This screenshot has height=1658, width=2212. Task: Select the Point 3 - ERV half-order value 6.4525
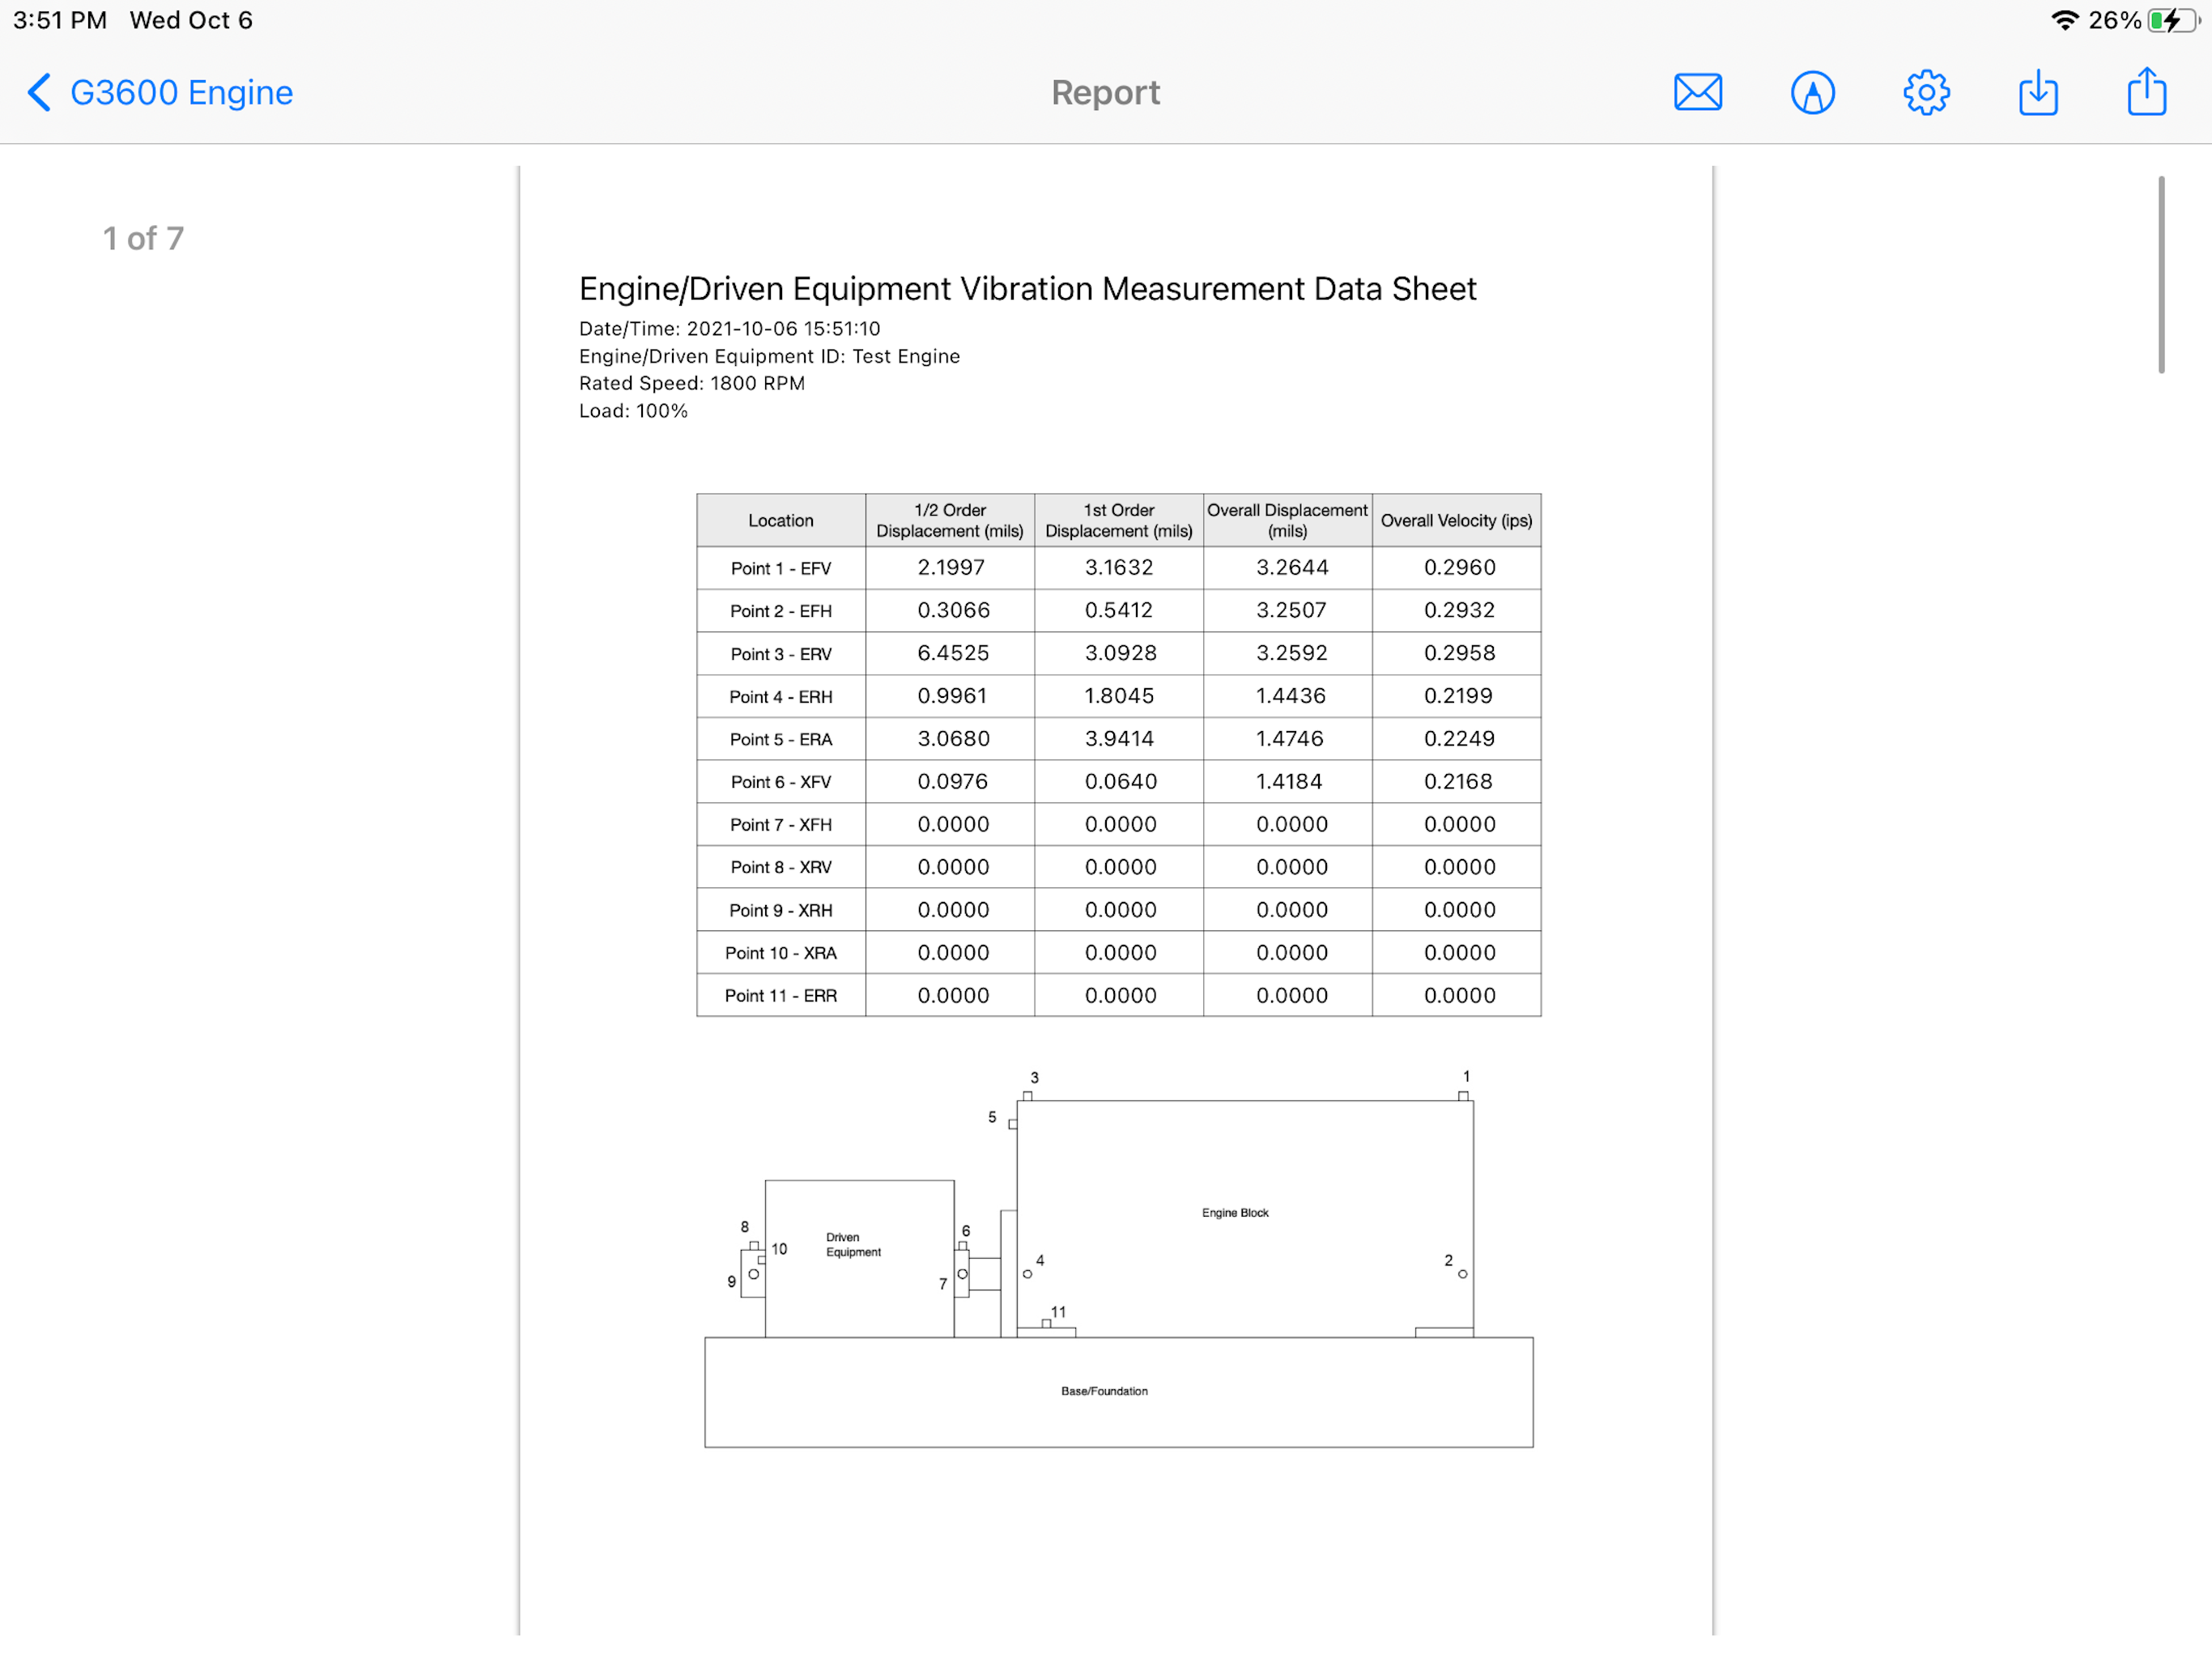coord(953,653)
